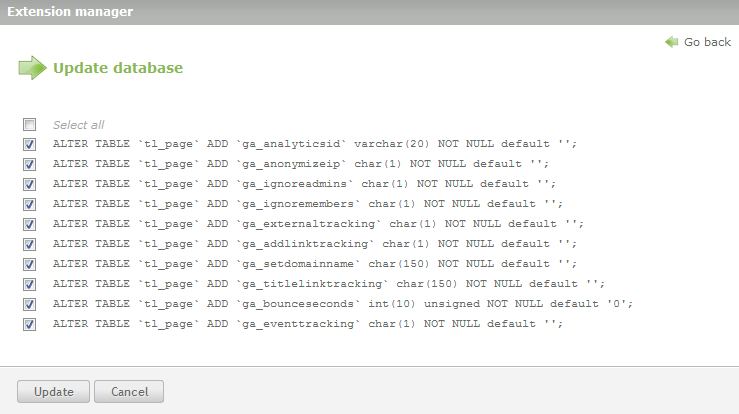Disable the ga_setdomainname statement checkbox

click(30, 264)
